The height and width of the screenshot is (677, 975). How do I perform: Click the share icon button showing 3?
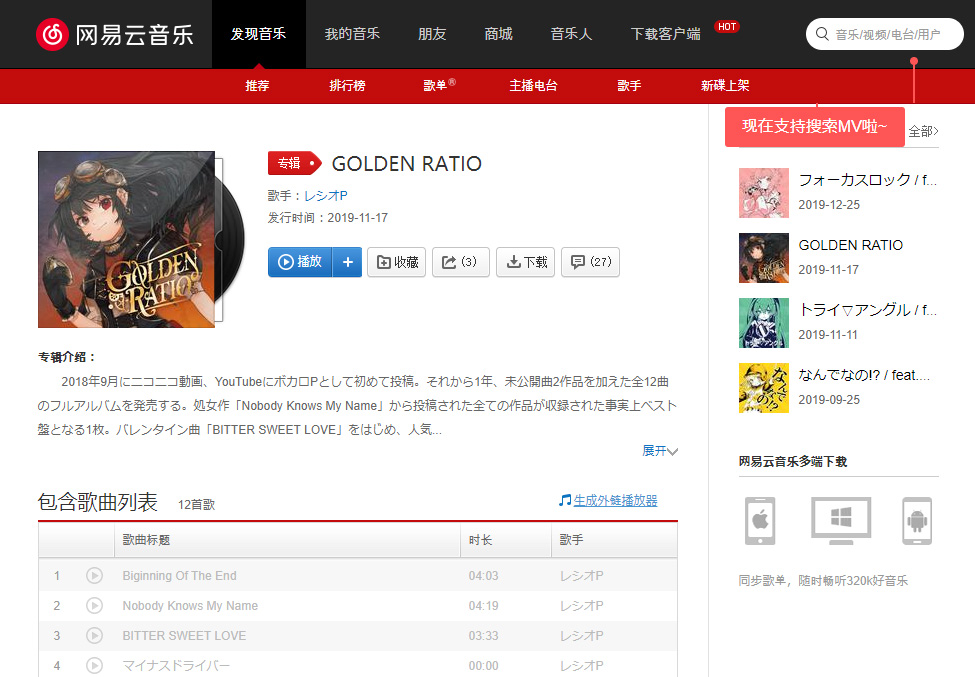tap(460, 262)
